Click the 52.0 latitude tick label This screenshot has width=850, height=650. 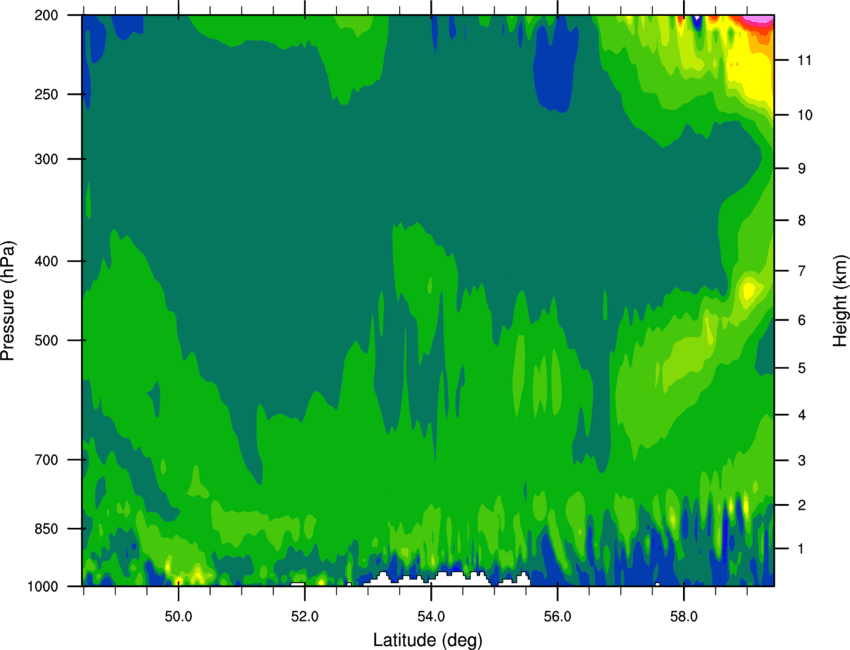305,617
